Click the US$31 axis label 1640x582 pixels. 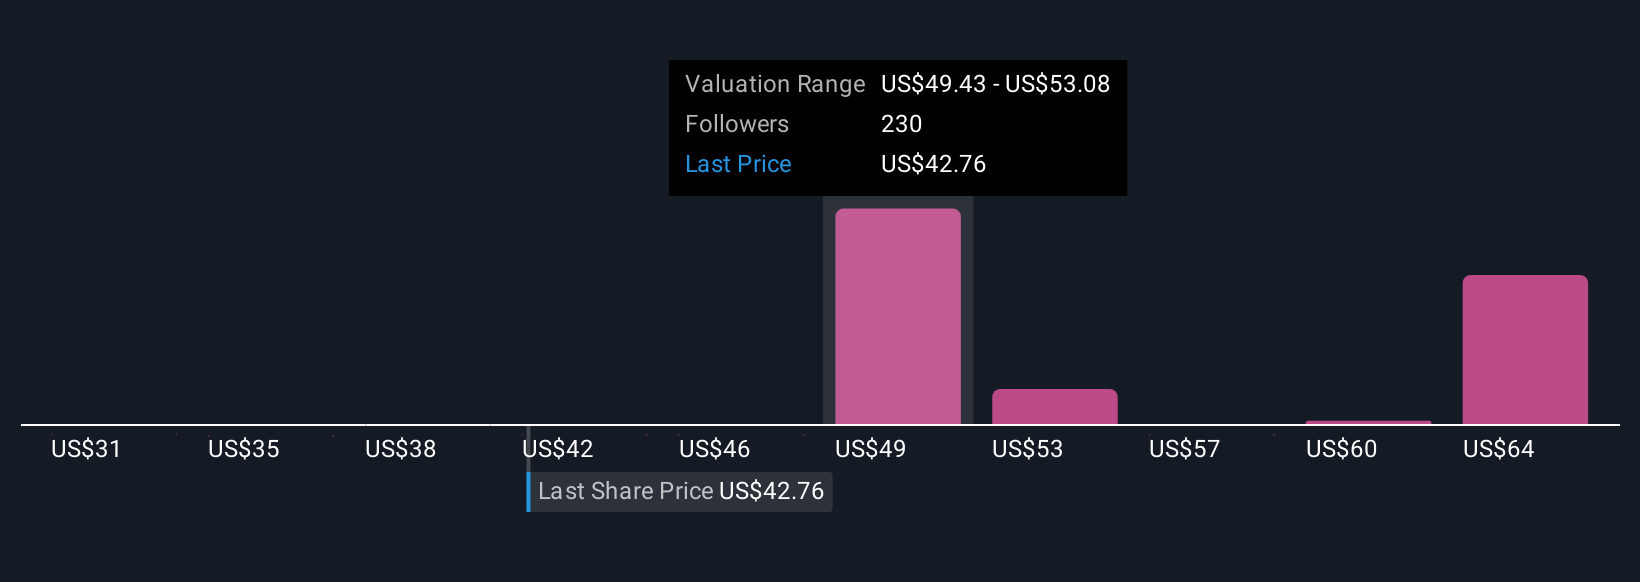[86, 449]
